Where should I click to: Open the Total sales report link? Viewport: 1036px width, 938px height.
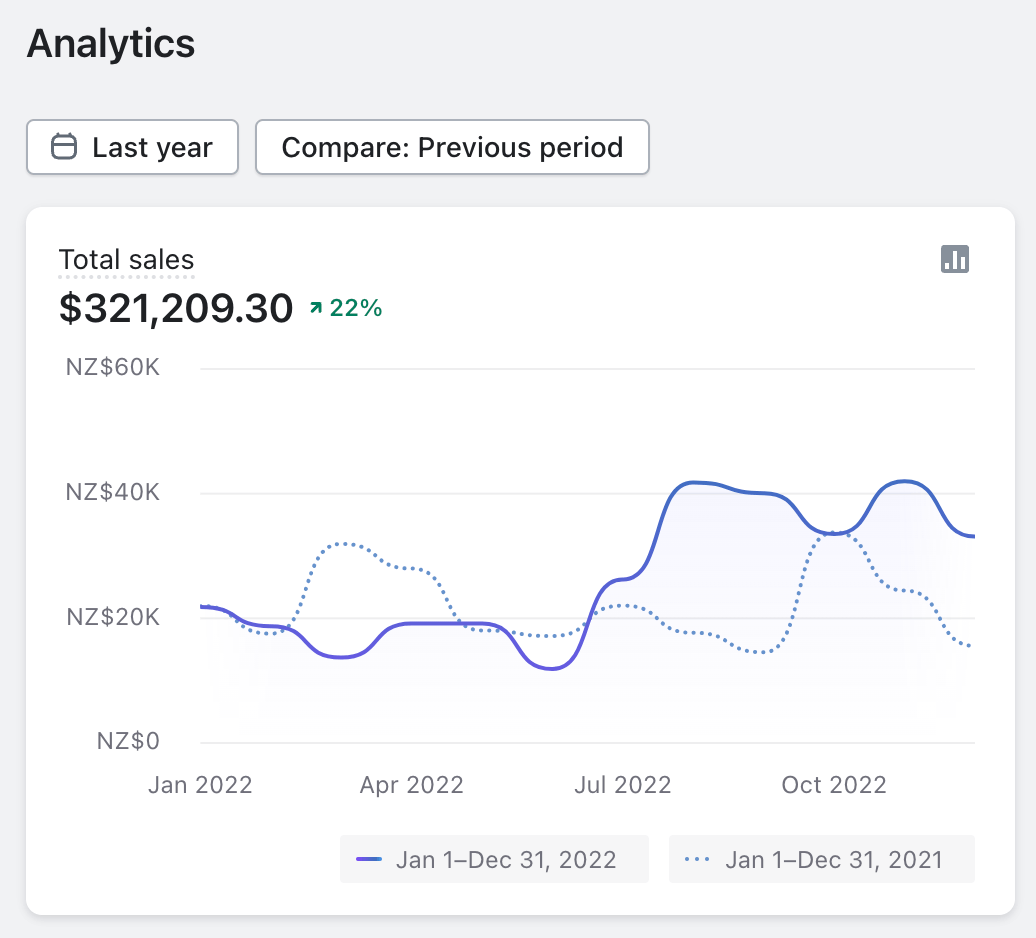(126, 260)
